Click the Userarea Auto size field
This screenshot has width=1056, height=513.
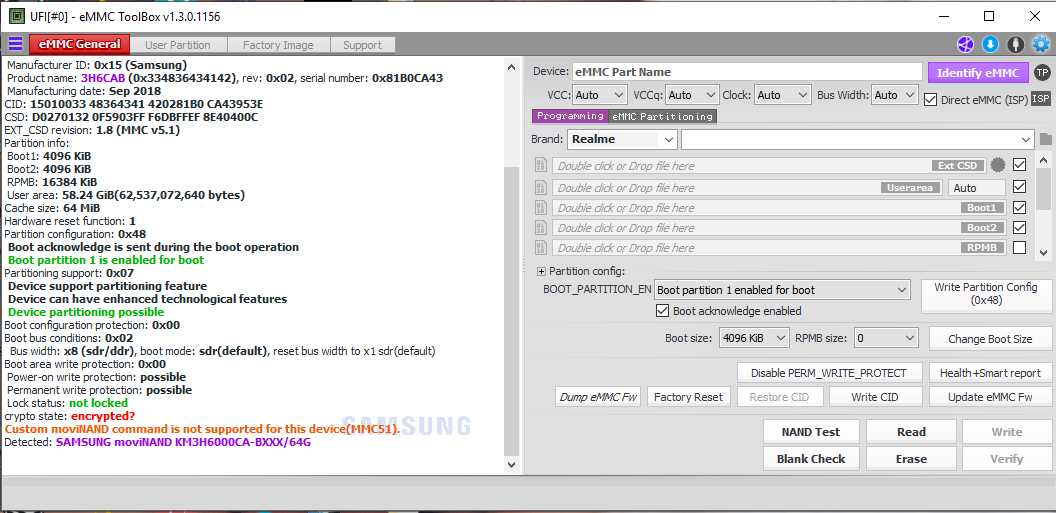click(977, 188)
